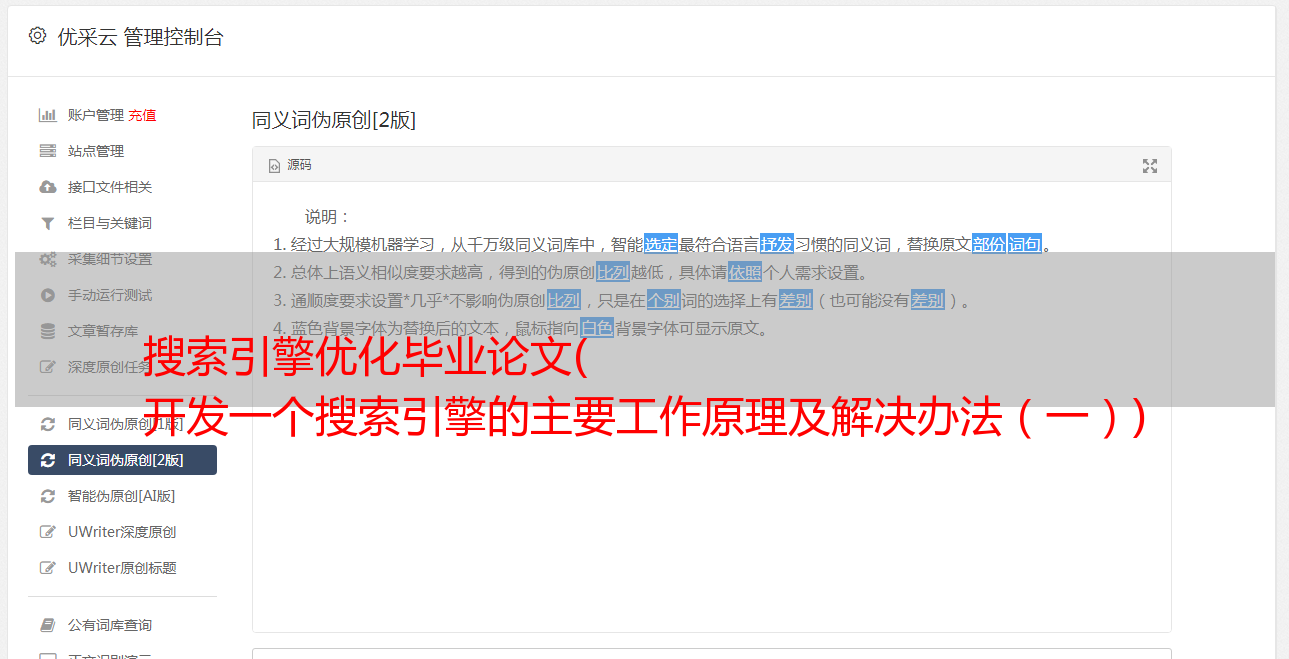Click the cloud upload icon for 接口文件相关
1289x659 pixels.
click(47, 187)
